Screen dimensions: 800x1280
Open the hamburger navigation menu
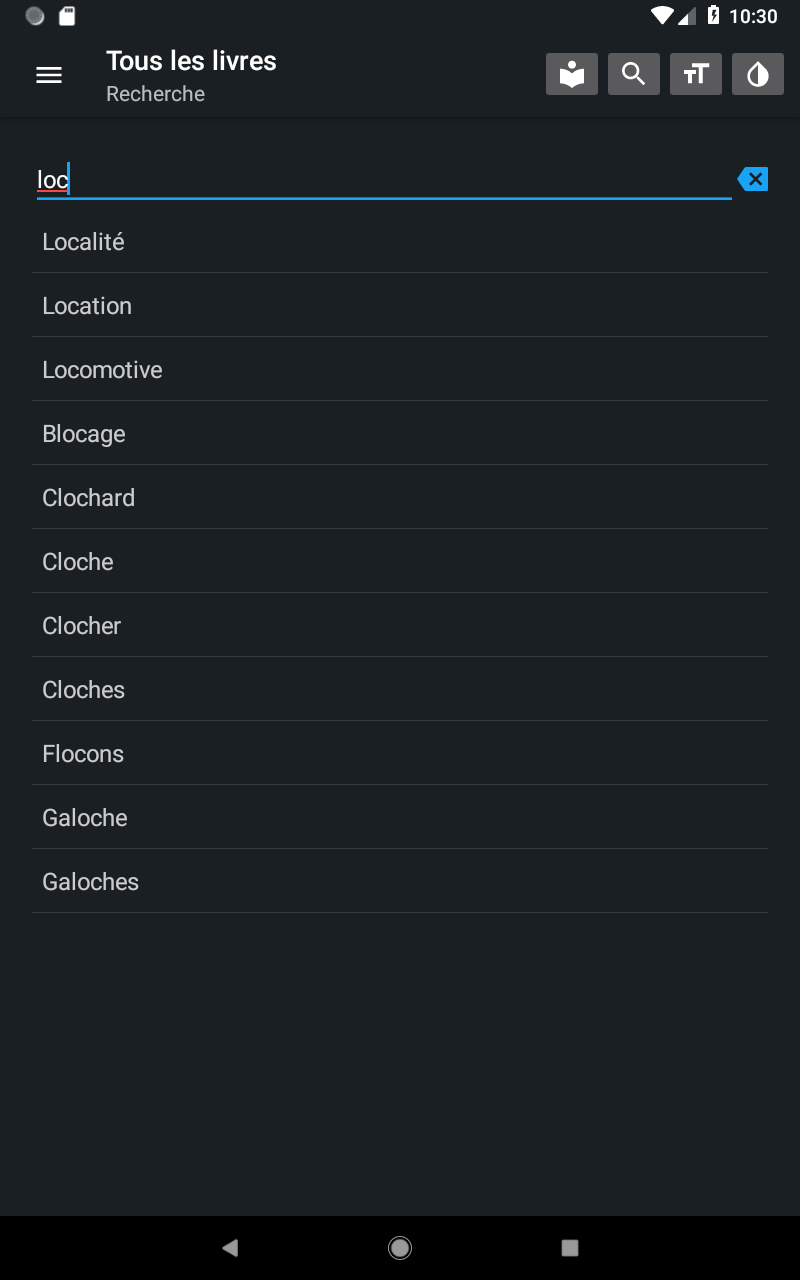coord(49,75)
